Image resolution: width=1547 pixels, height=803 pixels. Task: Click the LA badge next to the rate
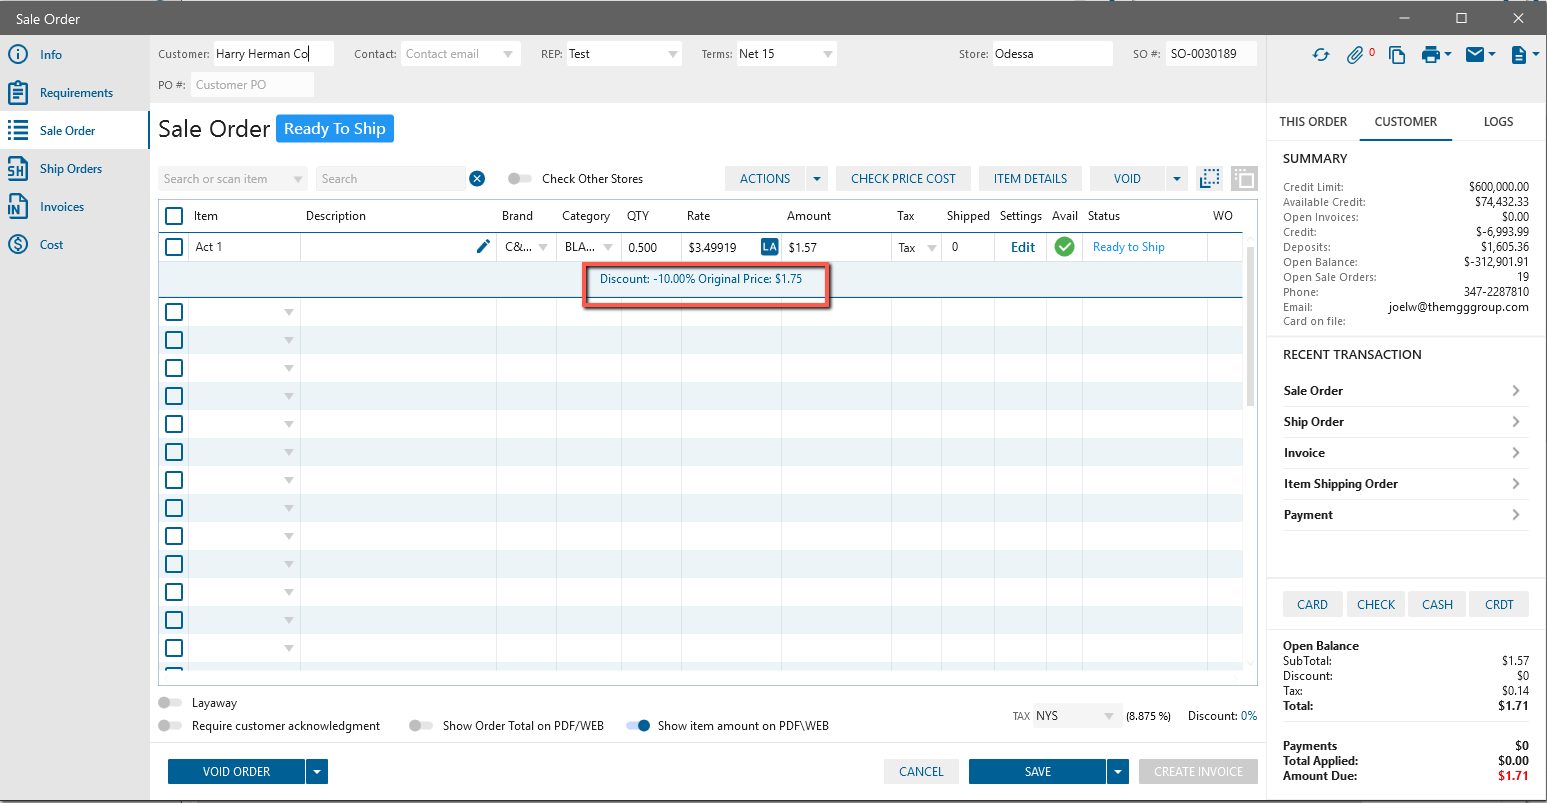769,247
